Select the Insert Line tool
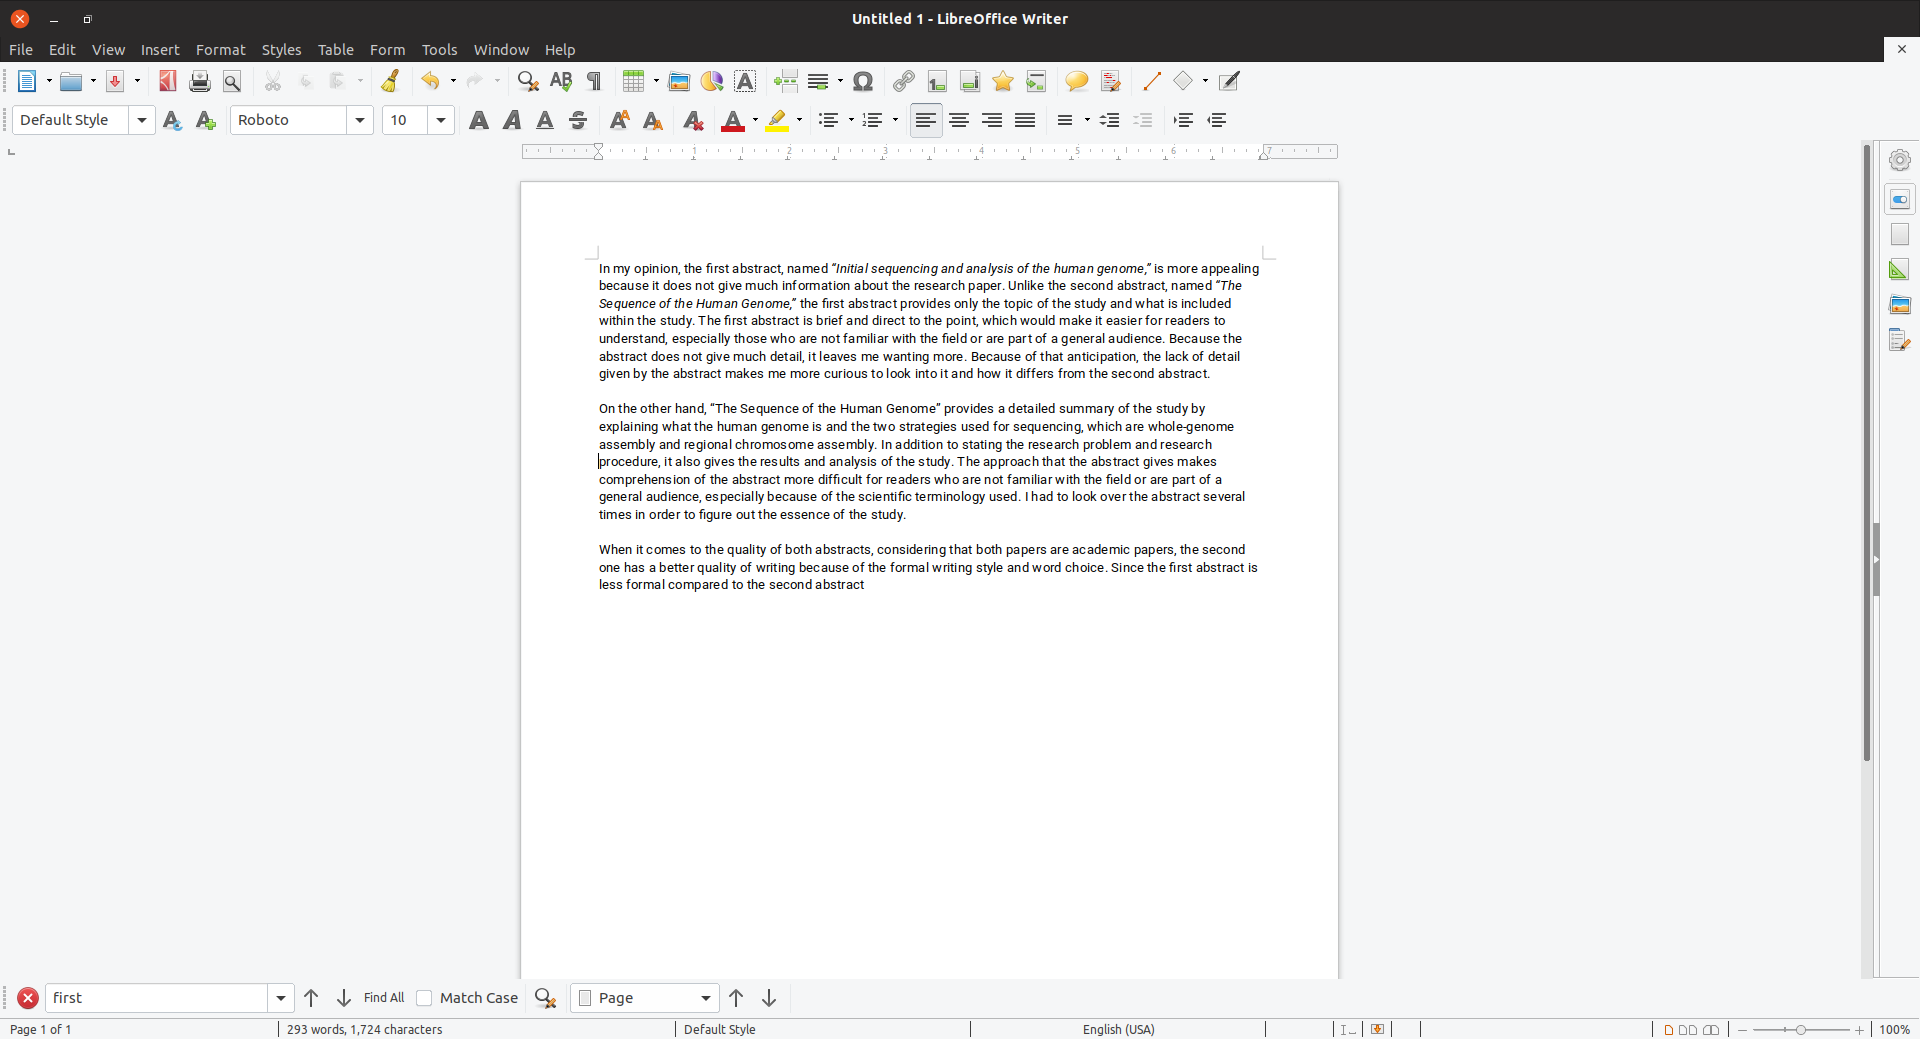Image resolution: width=1920 pixels, height=1039 pixels. pyautogui.click(x=1151, y=82)
